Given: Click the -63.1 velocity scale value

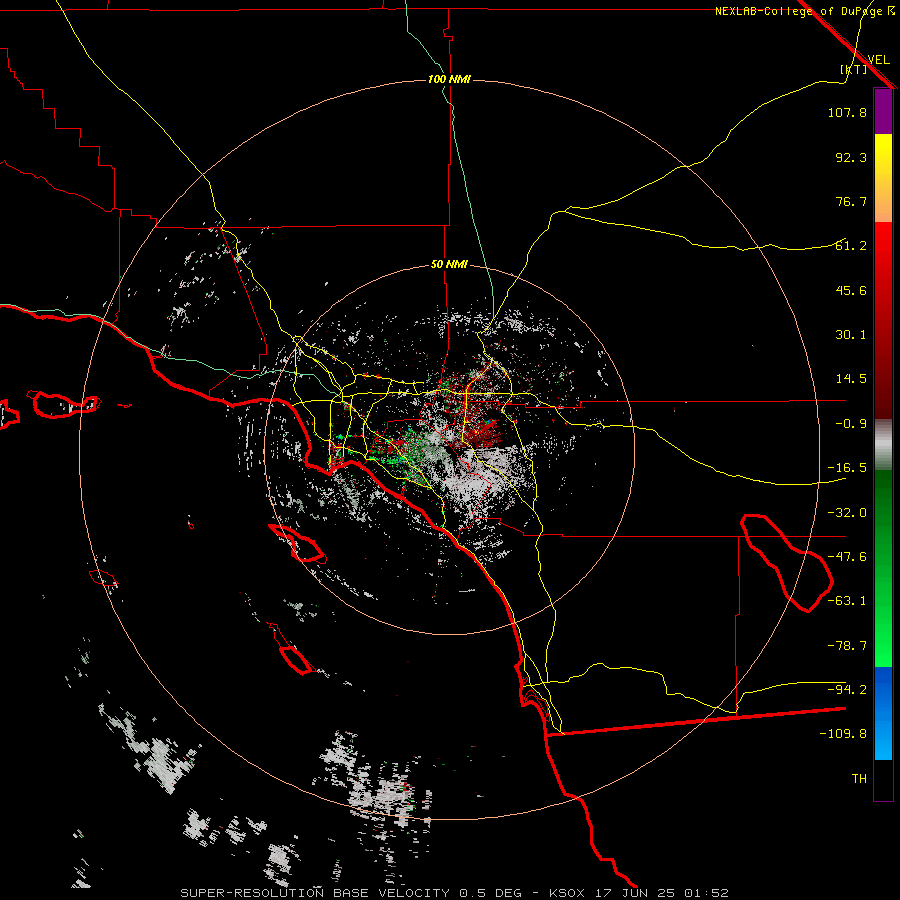Looking at the screenshot, I should [847, 601].
